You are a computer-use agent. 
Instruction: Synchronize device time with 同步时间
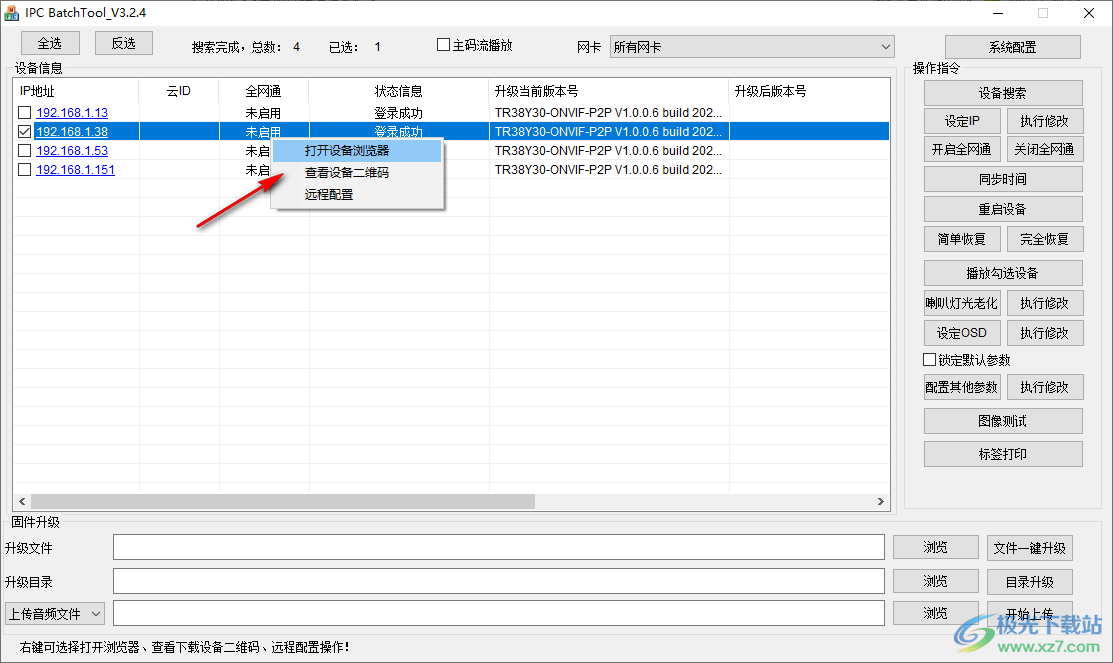tap(1002, 179)
